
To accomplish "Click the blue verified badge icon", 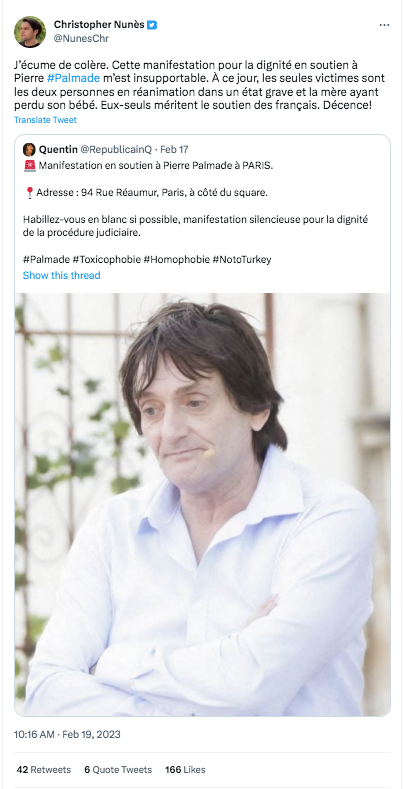I will coord(152,25).
